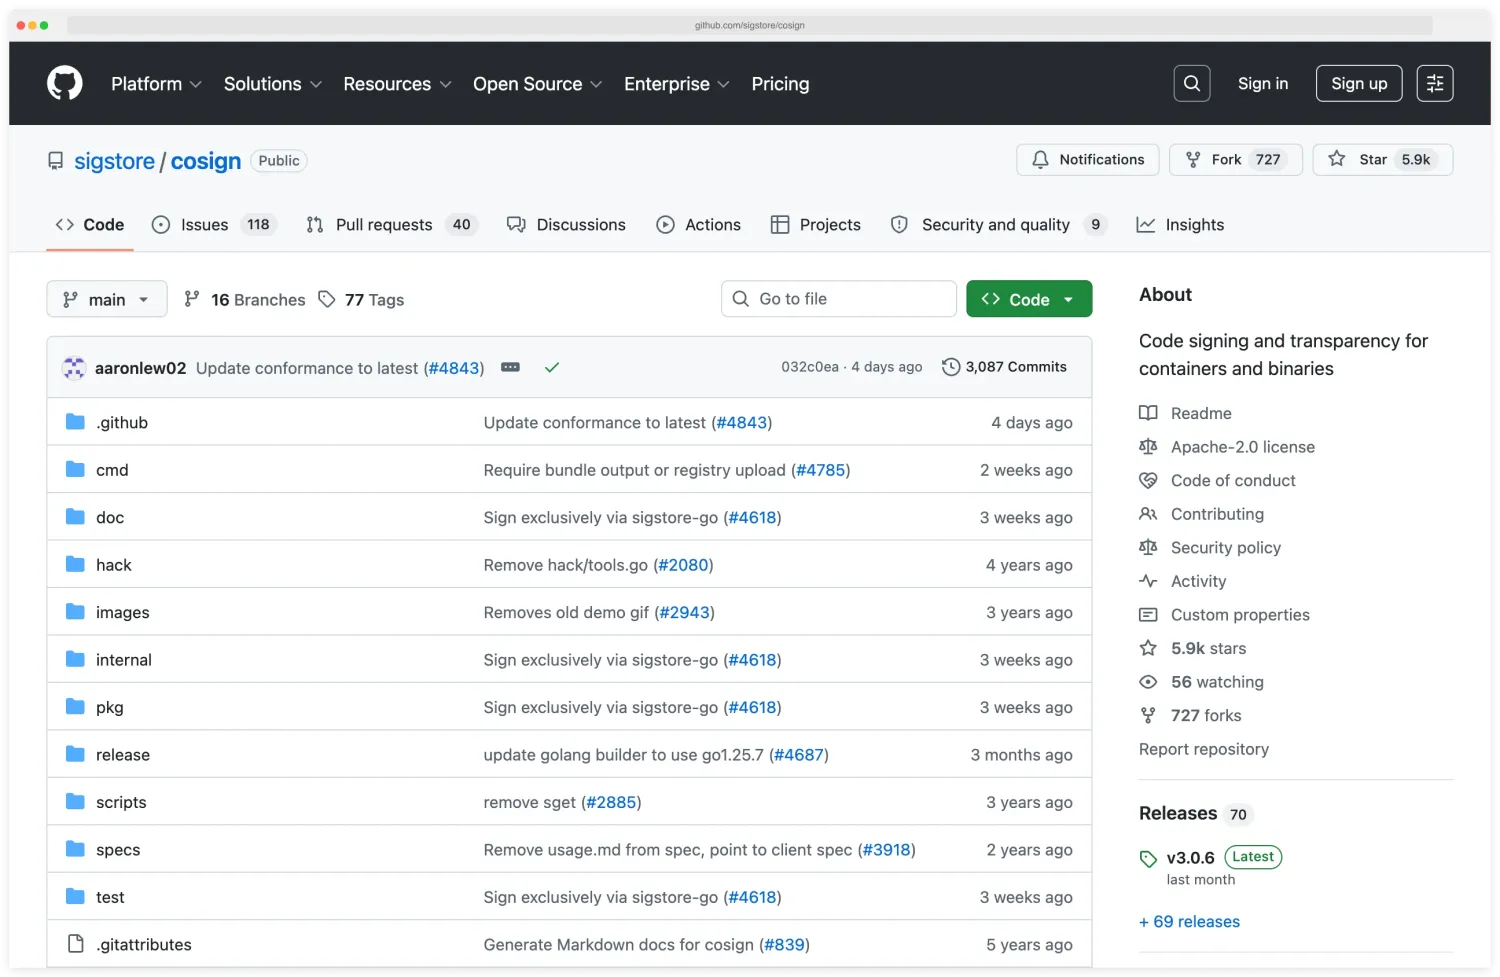Click the fork icon on Fork button
Image resolution: width=1500 pixels, height=977 pixels.
point(1193,159)
